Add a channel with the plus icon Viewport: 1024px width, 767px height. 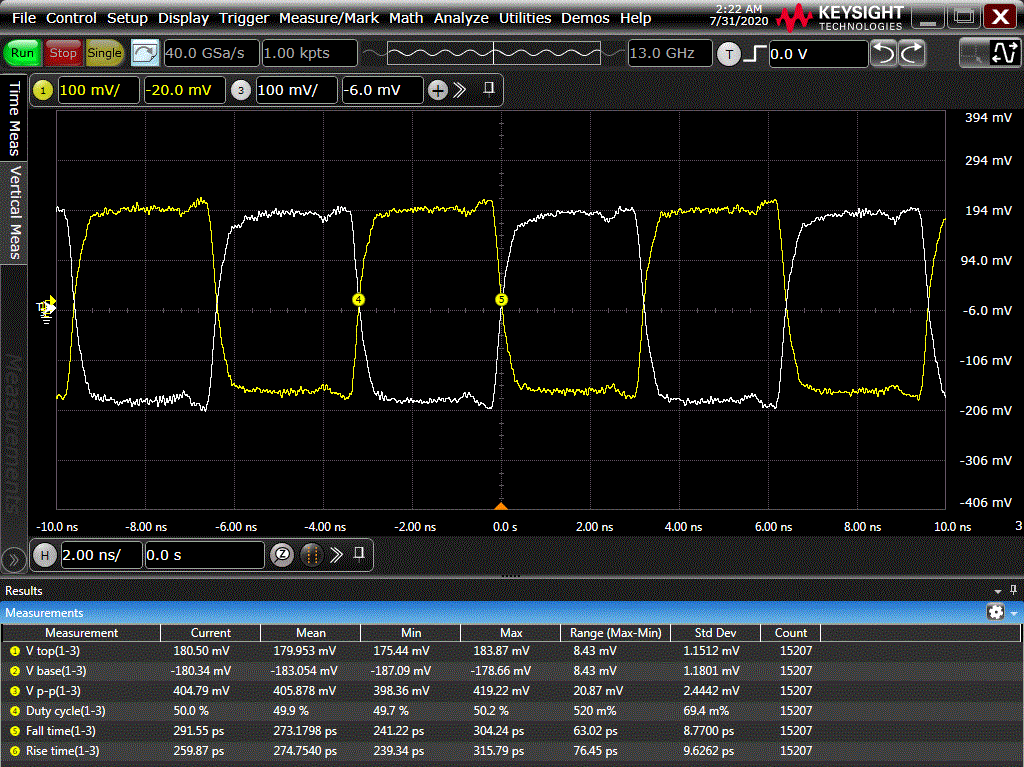click(x=438, y=90)
